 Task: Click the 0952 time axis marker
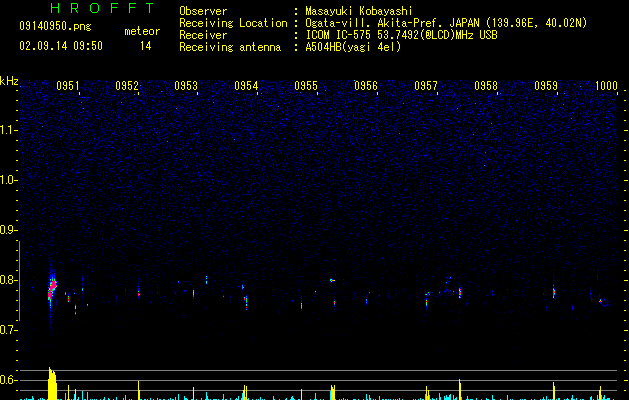tap(127, 86)
